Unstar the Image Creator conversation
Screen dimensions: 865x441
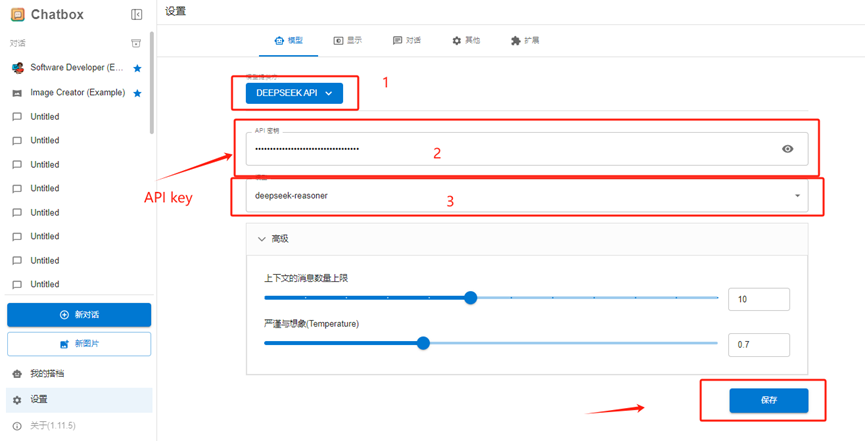[x=137, y=93]
